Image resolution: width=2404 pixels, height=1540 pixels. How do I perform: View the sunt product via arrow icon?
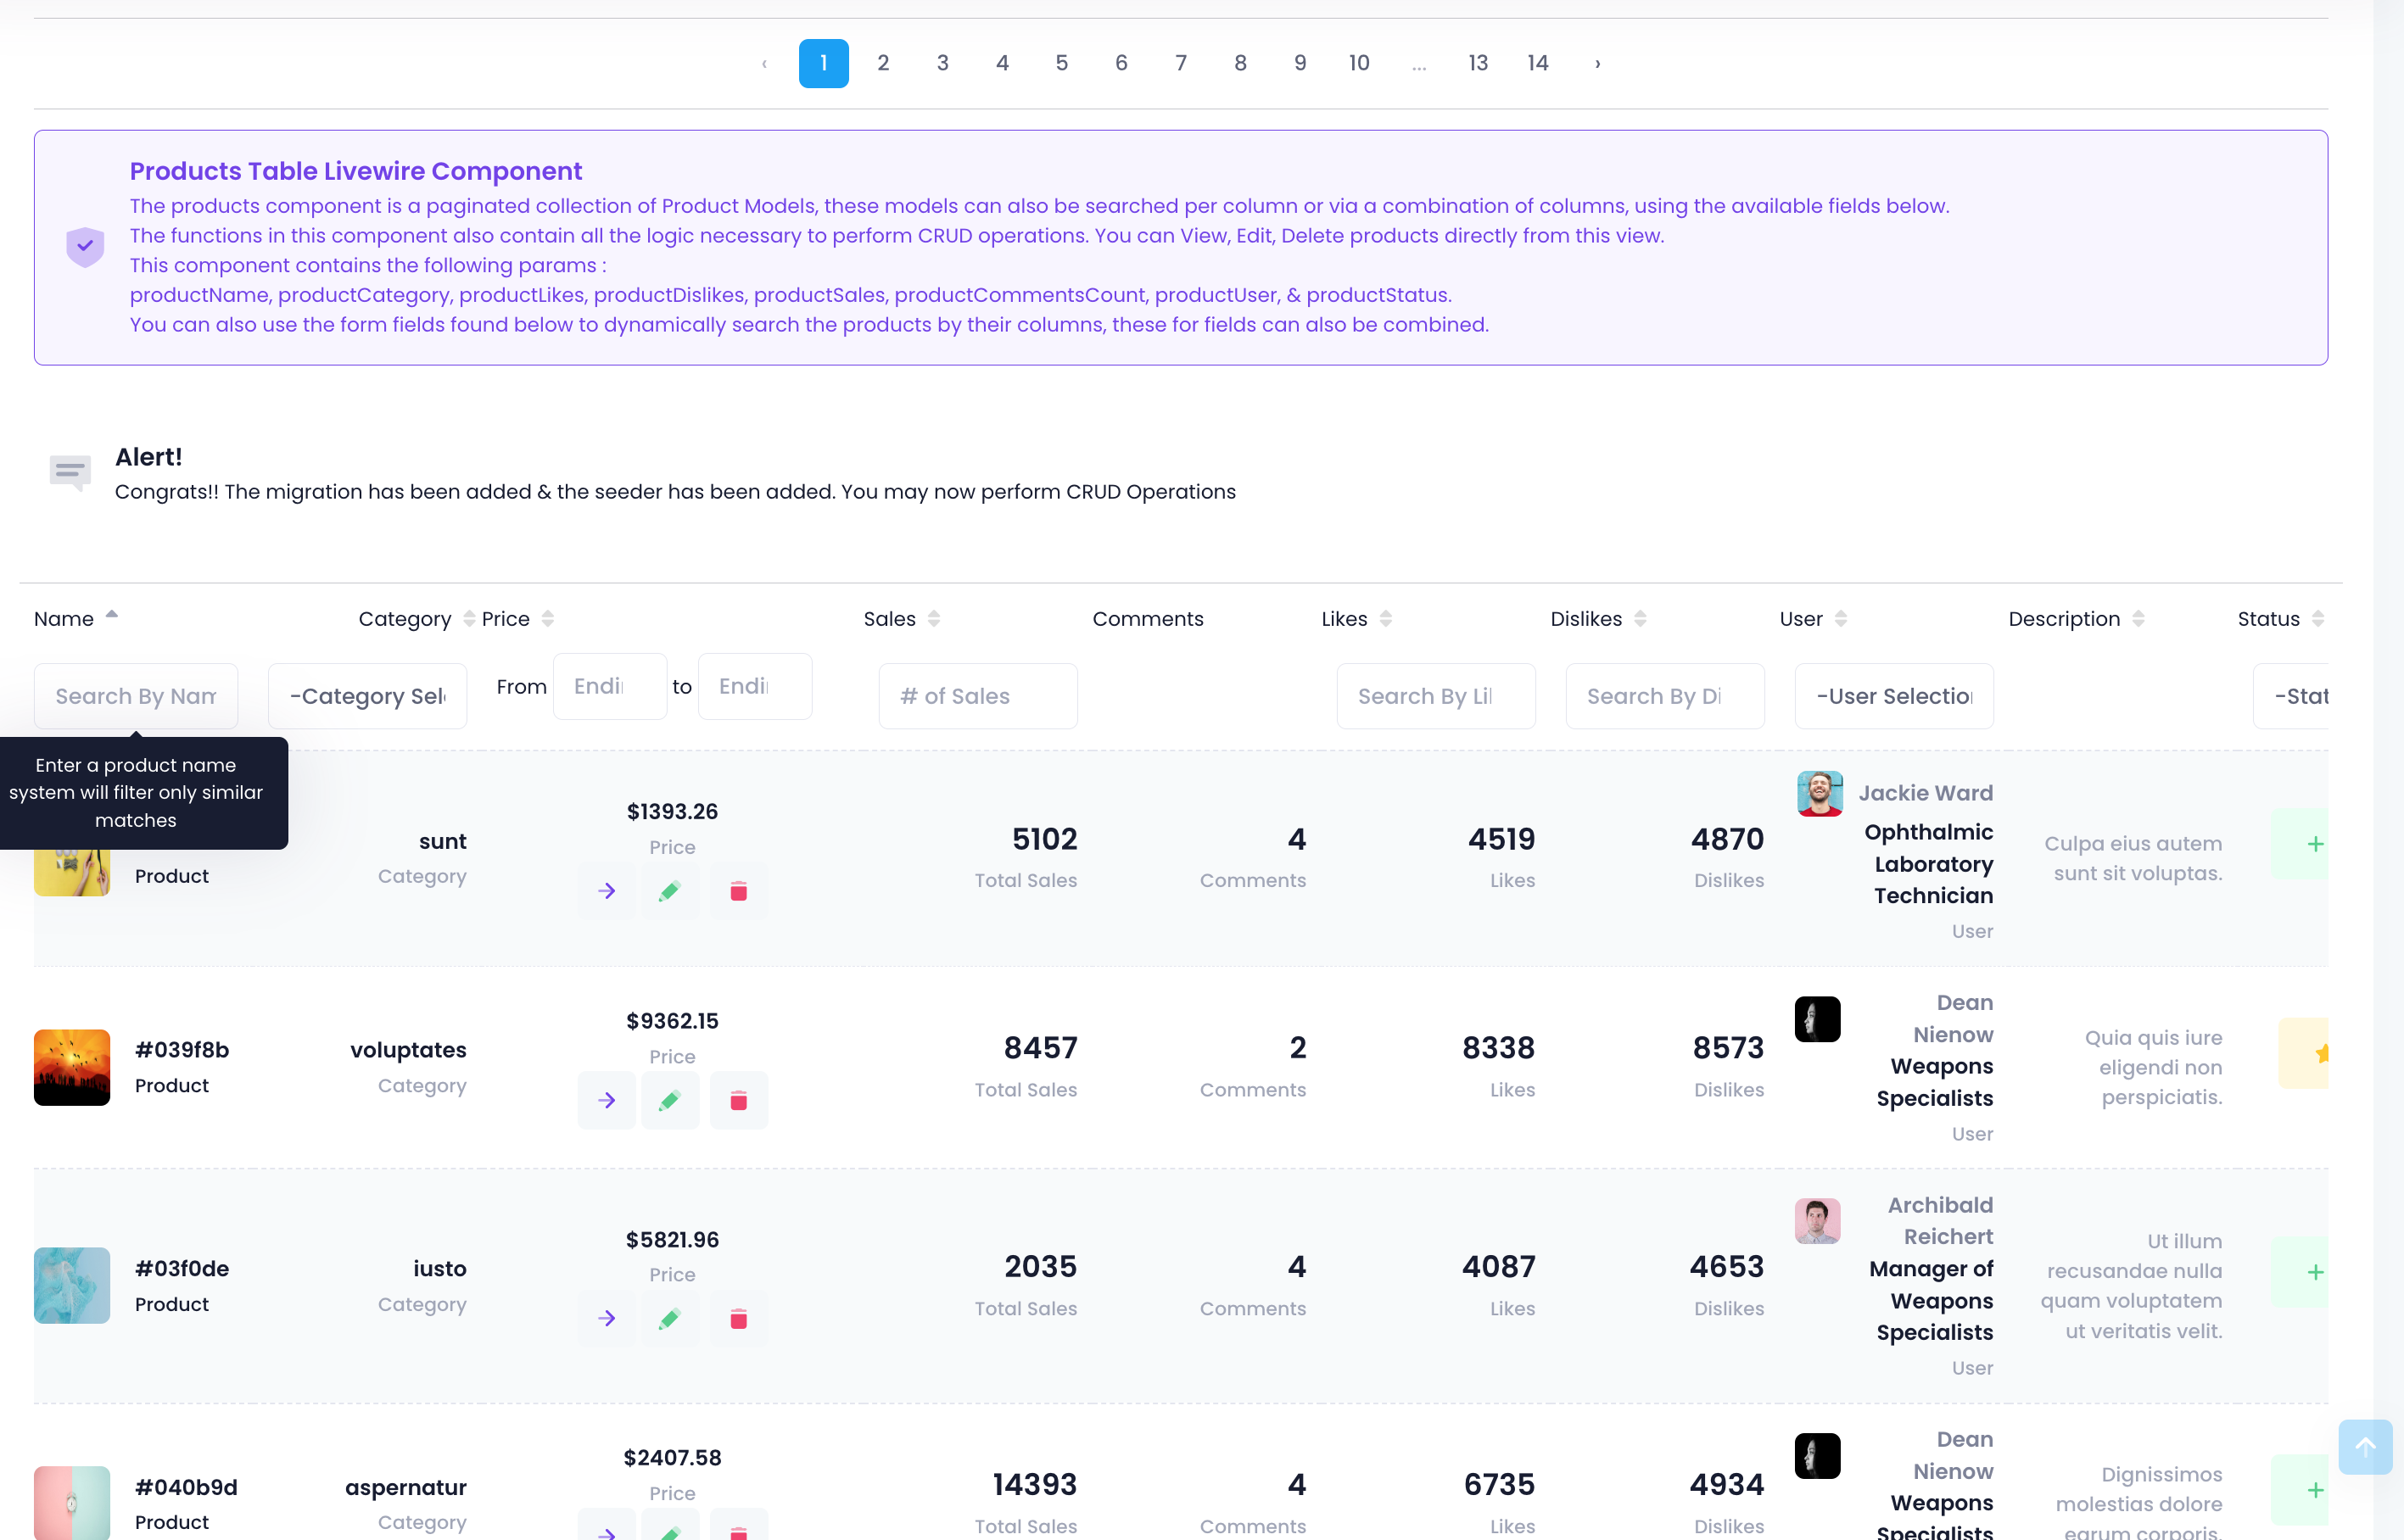[606, 890]
